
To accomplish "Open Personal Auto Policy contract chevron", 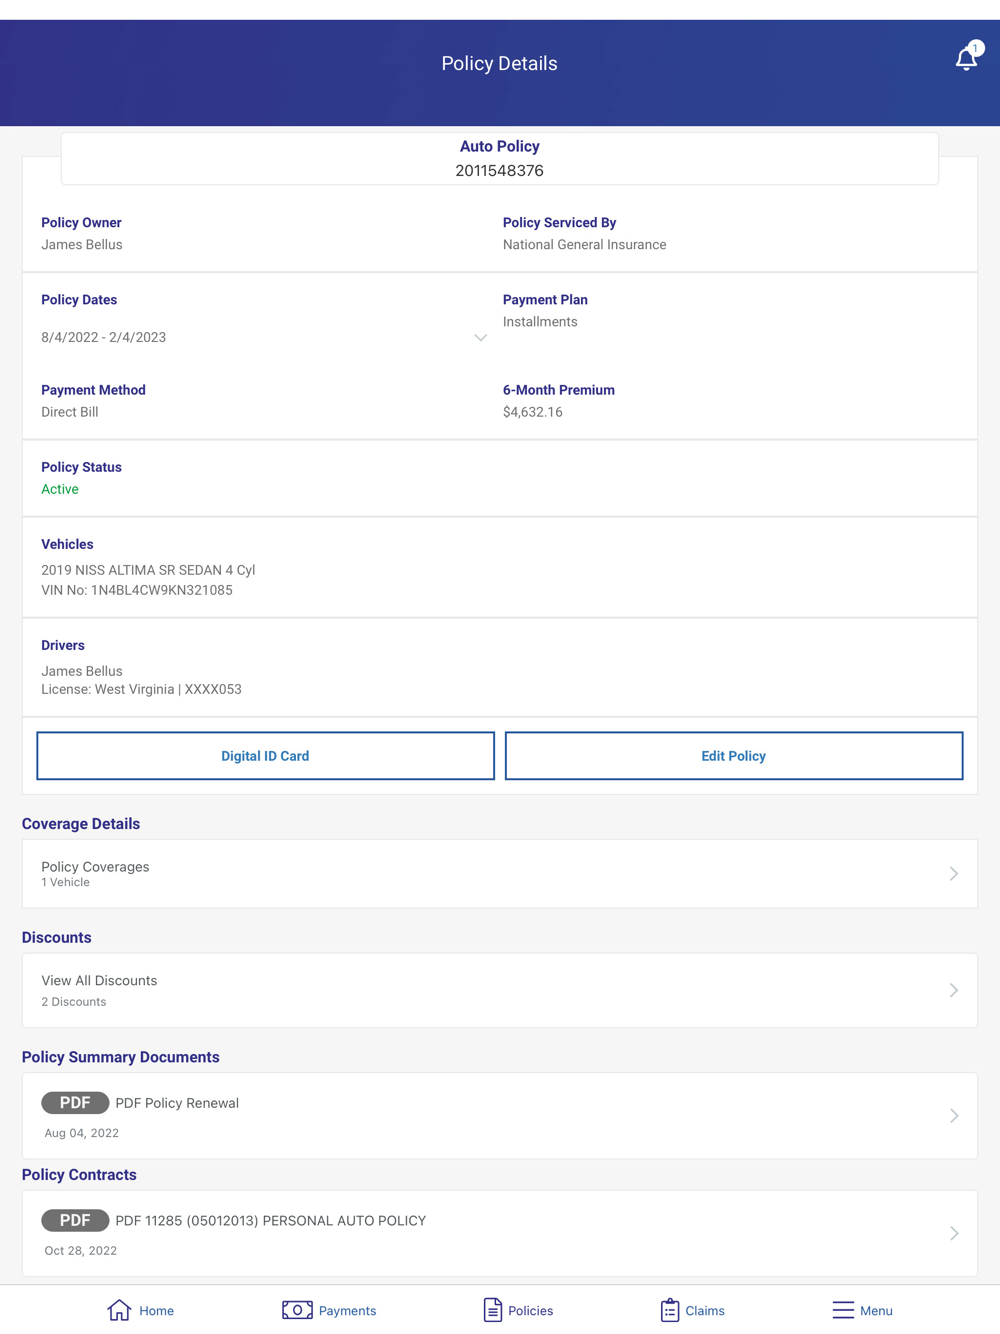I will coord(954,1233).
